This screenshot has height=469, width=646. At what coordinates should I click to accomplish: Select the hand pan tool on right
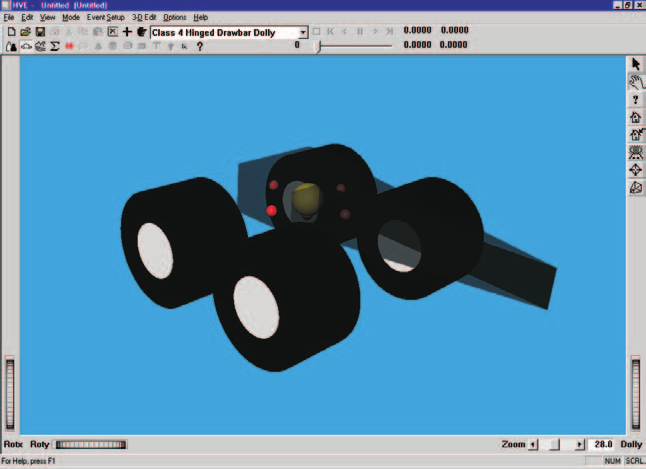636,82
